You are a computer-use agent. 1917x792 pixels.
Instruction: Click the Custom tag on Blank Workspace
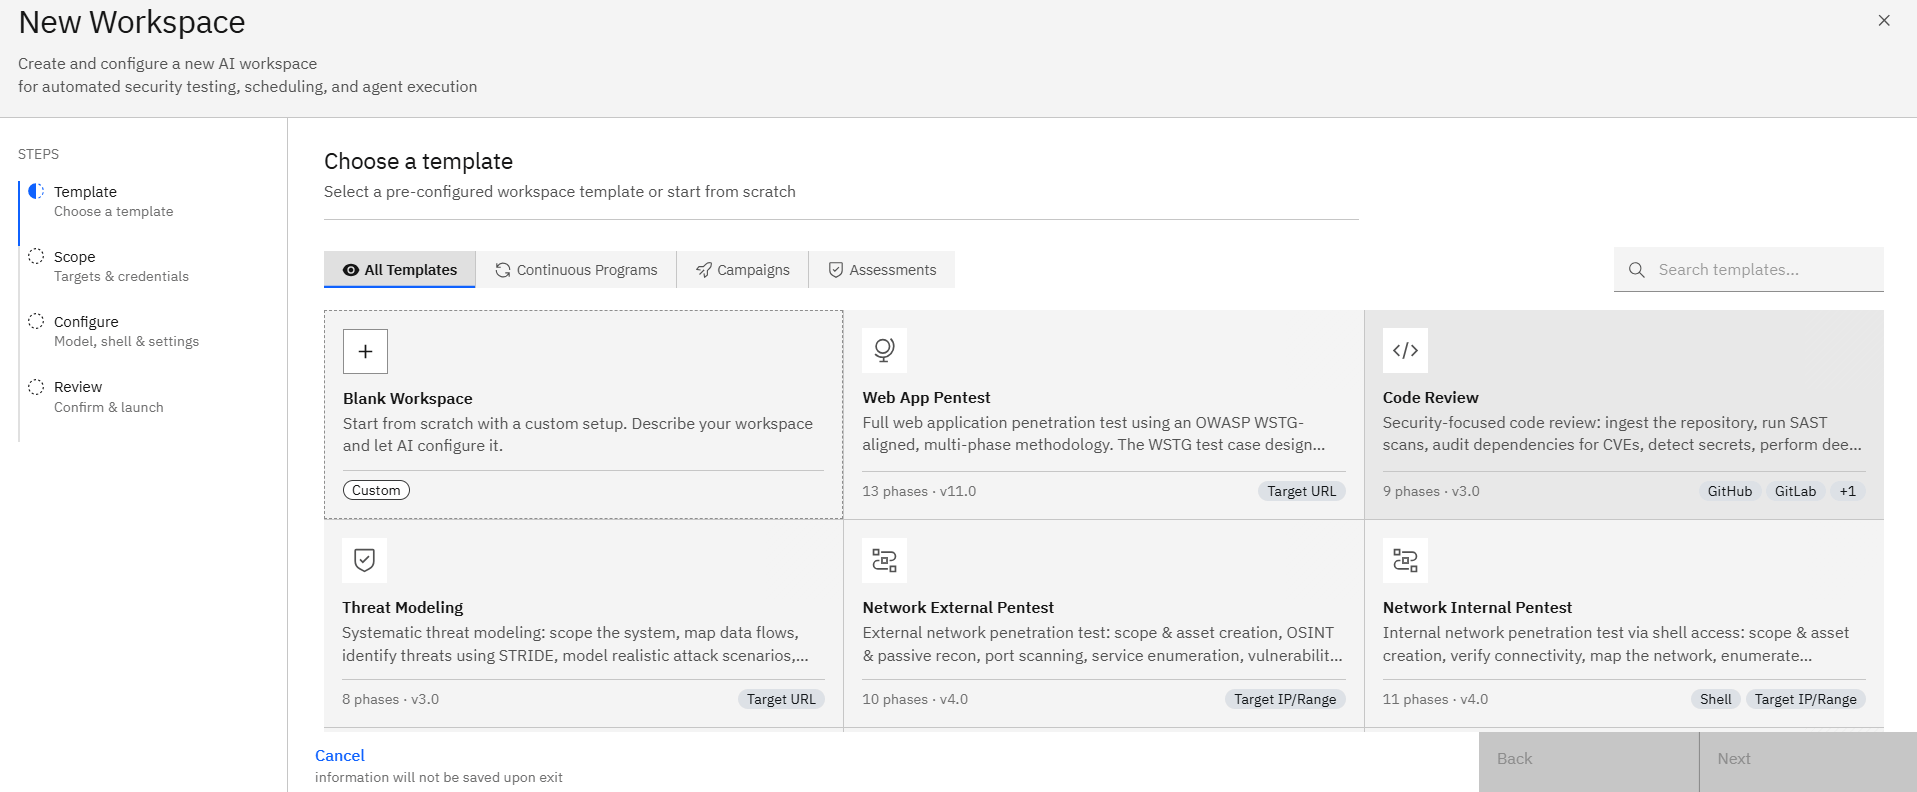click(376, 490)
